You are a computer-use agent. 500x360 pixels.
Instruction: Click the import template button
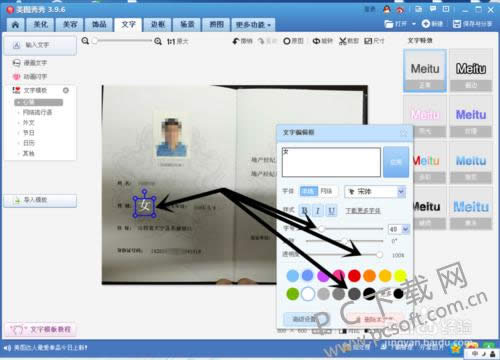tap(40, 200)
